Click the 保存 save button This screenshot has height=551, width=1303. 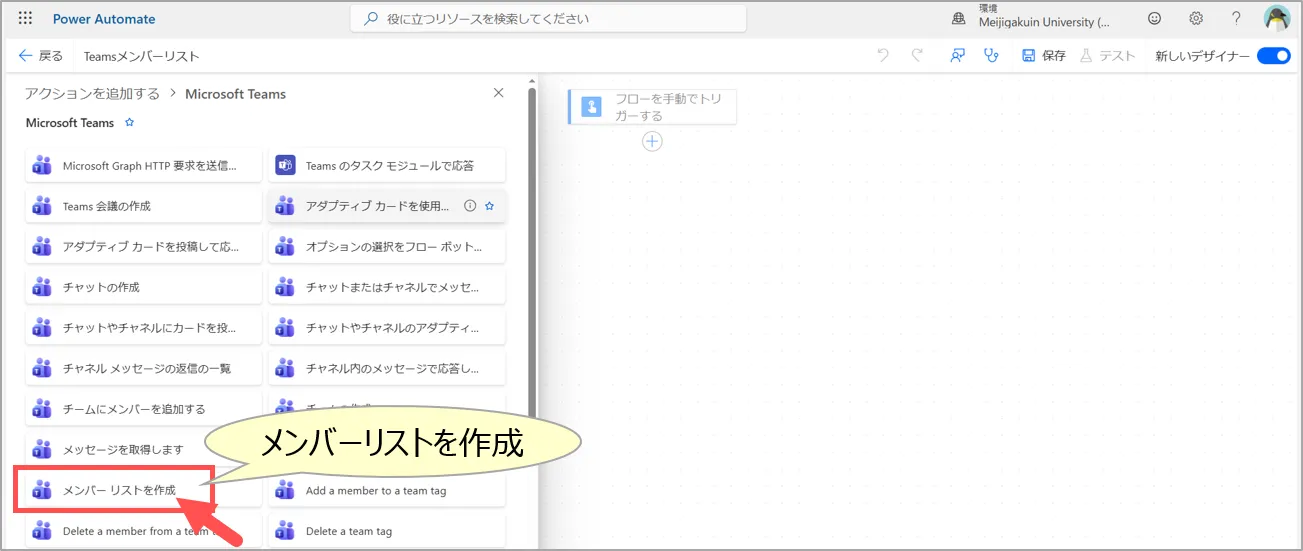coord(1044,56)
